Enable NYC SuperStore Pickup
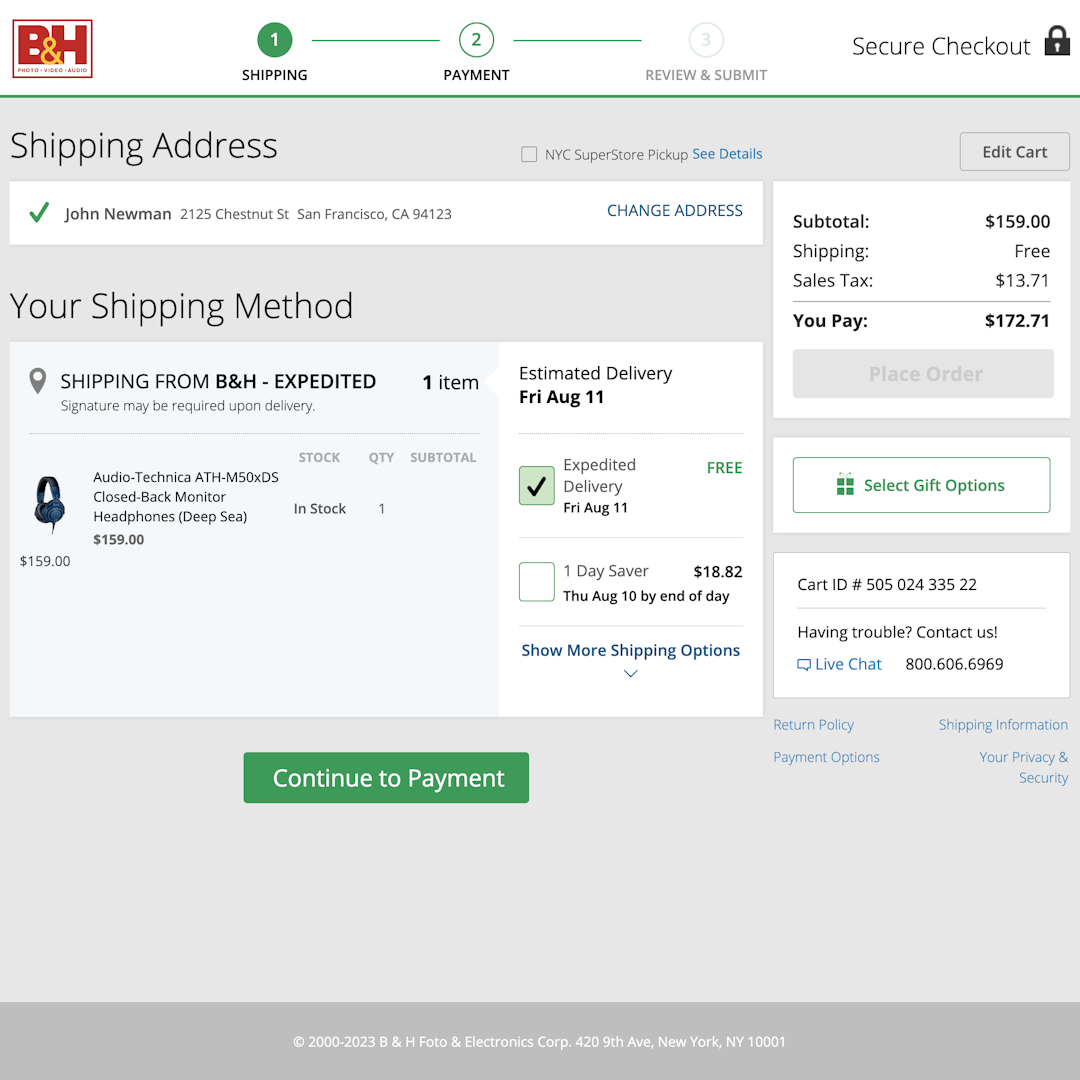The image size is (1080, 1080). point(529,153)
